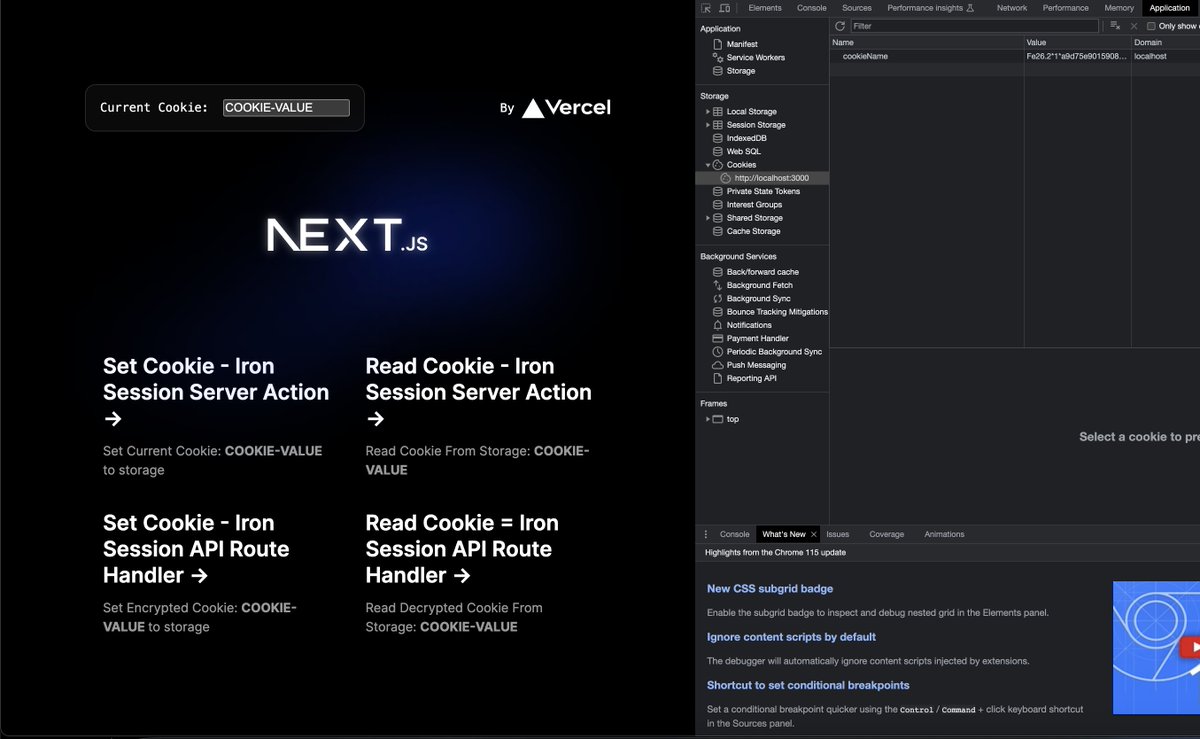Click the Vercel triangle logo
Screen dimensions: 1200x739
pyautogui.click(x=533, y=108)
